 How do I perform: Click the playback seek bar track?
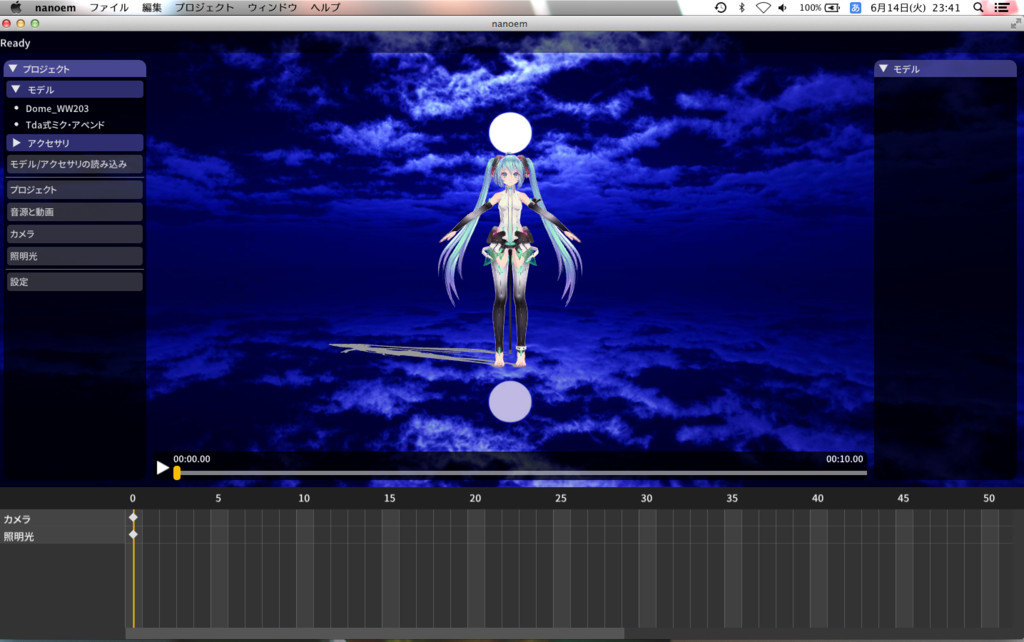(x=521, y=473)
